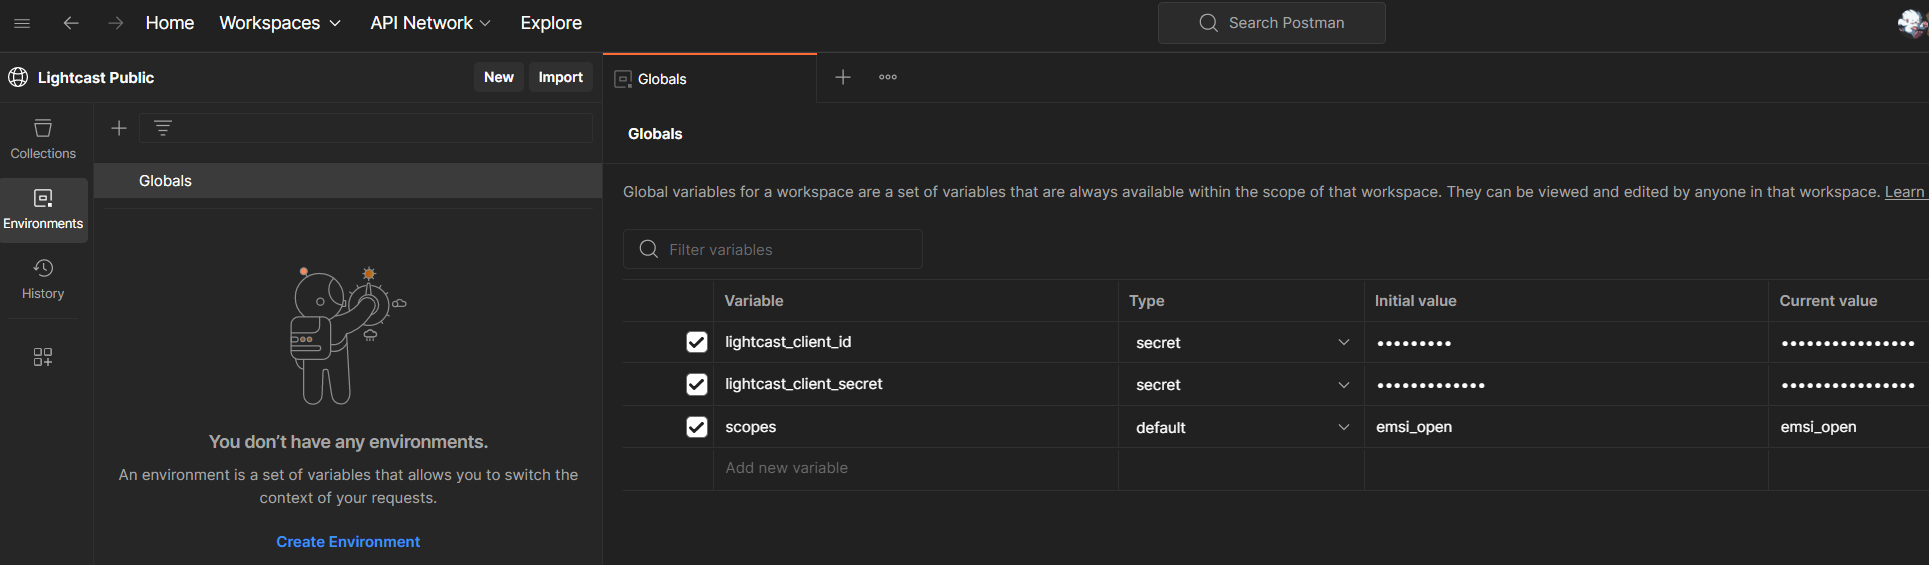
Task: Click masked initial value of lightcast_client_id
Action: 1414,343
